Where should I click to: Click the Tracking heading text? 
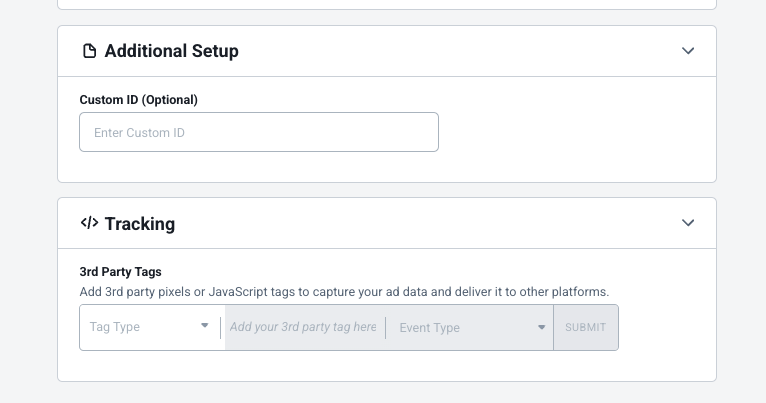[x=140, y=224]
